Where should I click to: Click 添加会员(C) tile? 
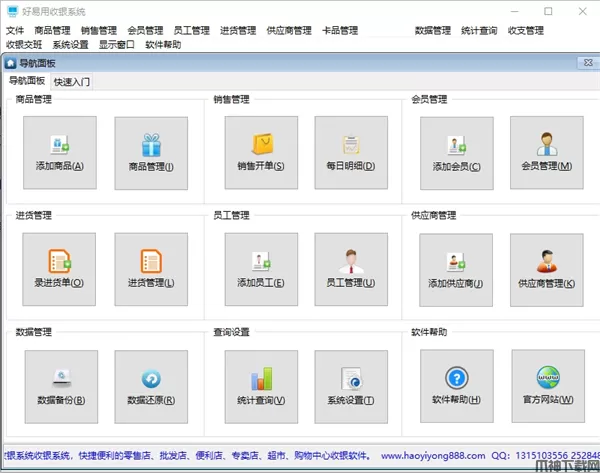pyautogui.click(x=457, y=153)
